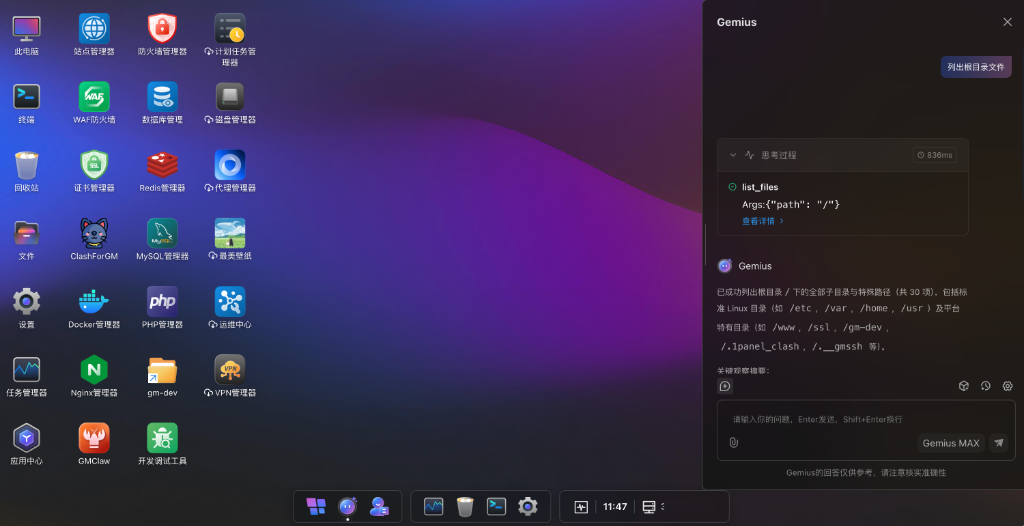
Task: Open the recycle bin in the dock
Action: tap(465, 506)
